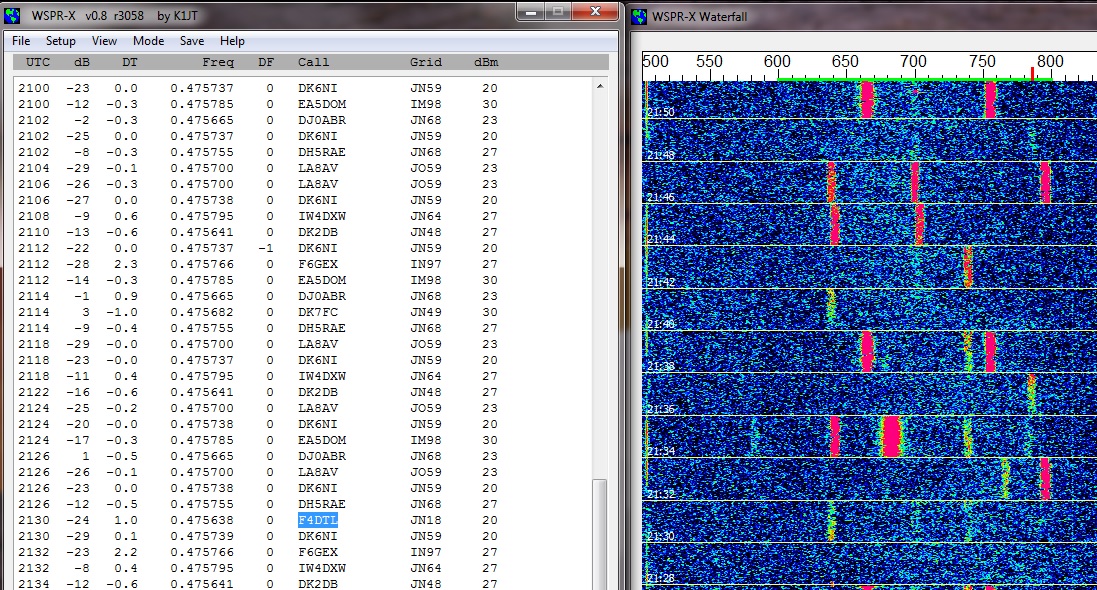Open the Save menu
This screenshot has height=590, width=1097.
(192, 41)
